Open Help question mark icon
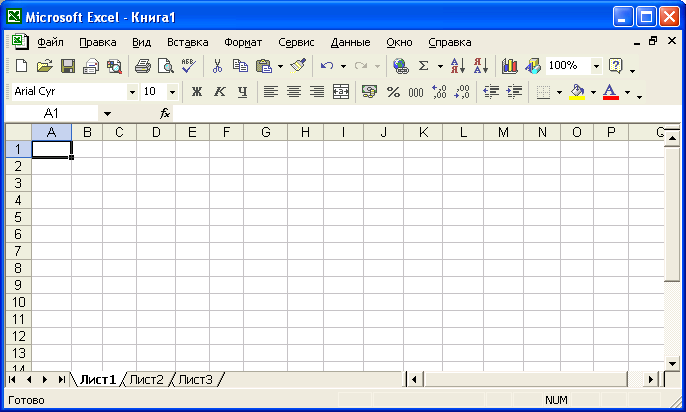 click(x=616, y=66)
